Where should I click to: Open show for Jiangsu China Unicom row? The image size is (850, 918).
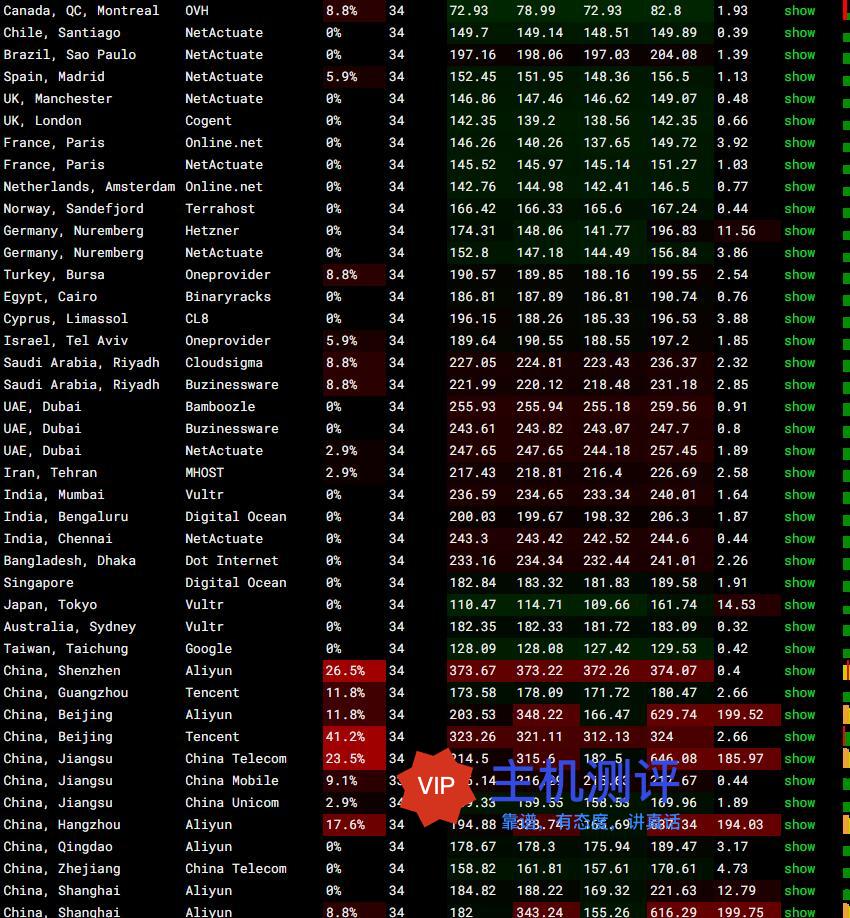[x=800, y=803]
